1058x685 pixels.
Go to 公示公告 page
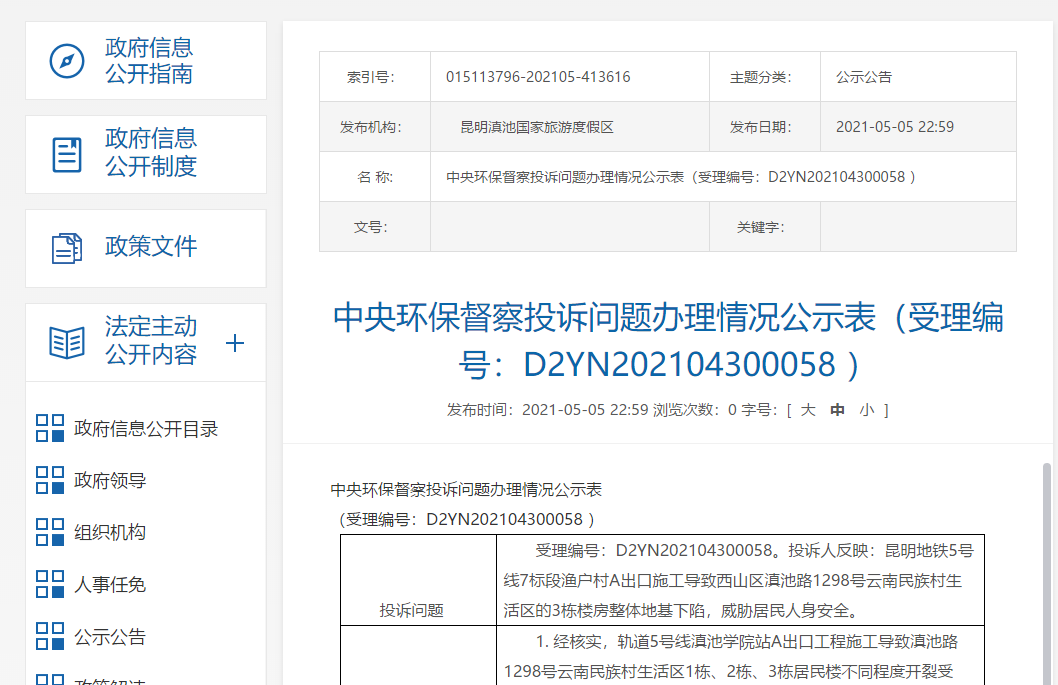[x=110, y=636]
